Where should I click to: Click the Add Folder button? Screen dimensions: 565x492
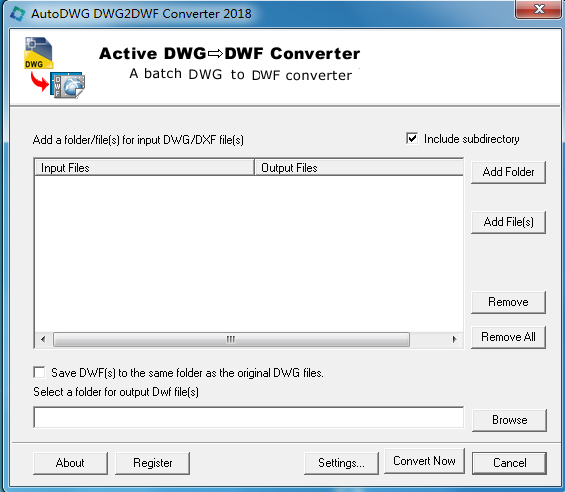pos(508,172)
